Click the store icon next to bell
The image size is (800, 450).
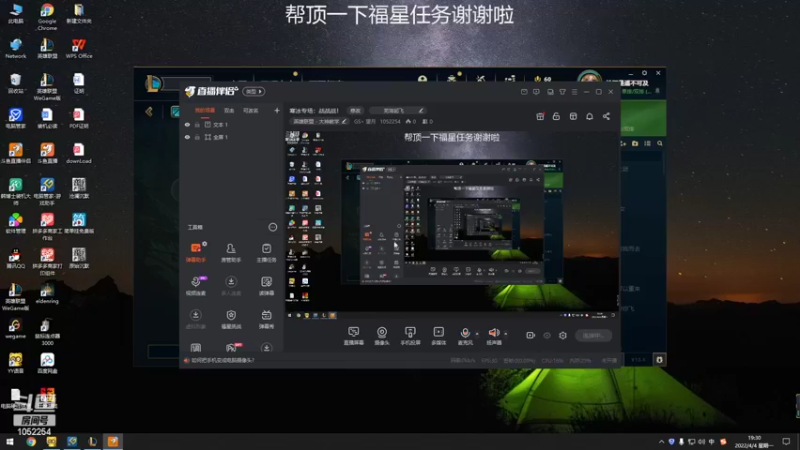tap(573, 116)
